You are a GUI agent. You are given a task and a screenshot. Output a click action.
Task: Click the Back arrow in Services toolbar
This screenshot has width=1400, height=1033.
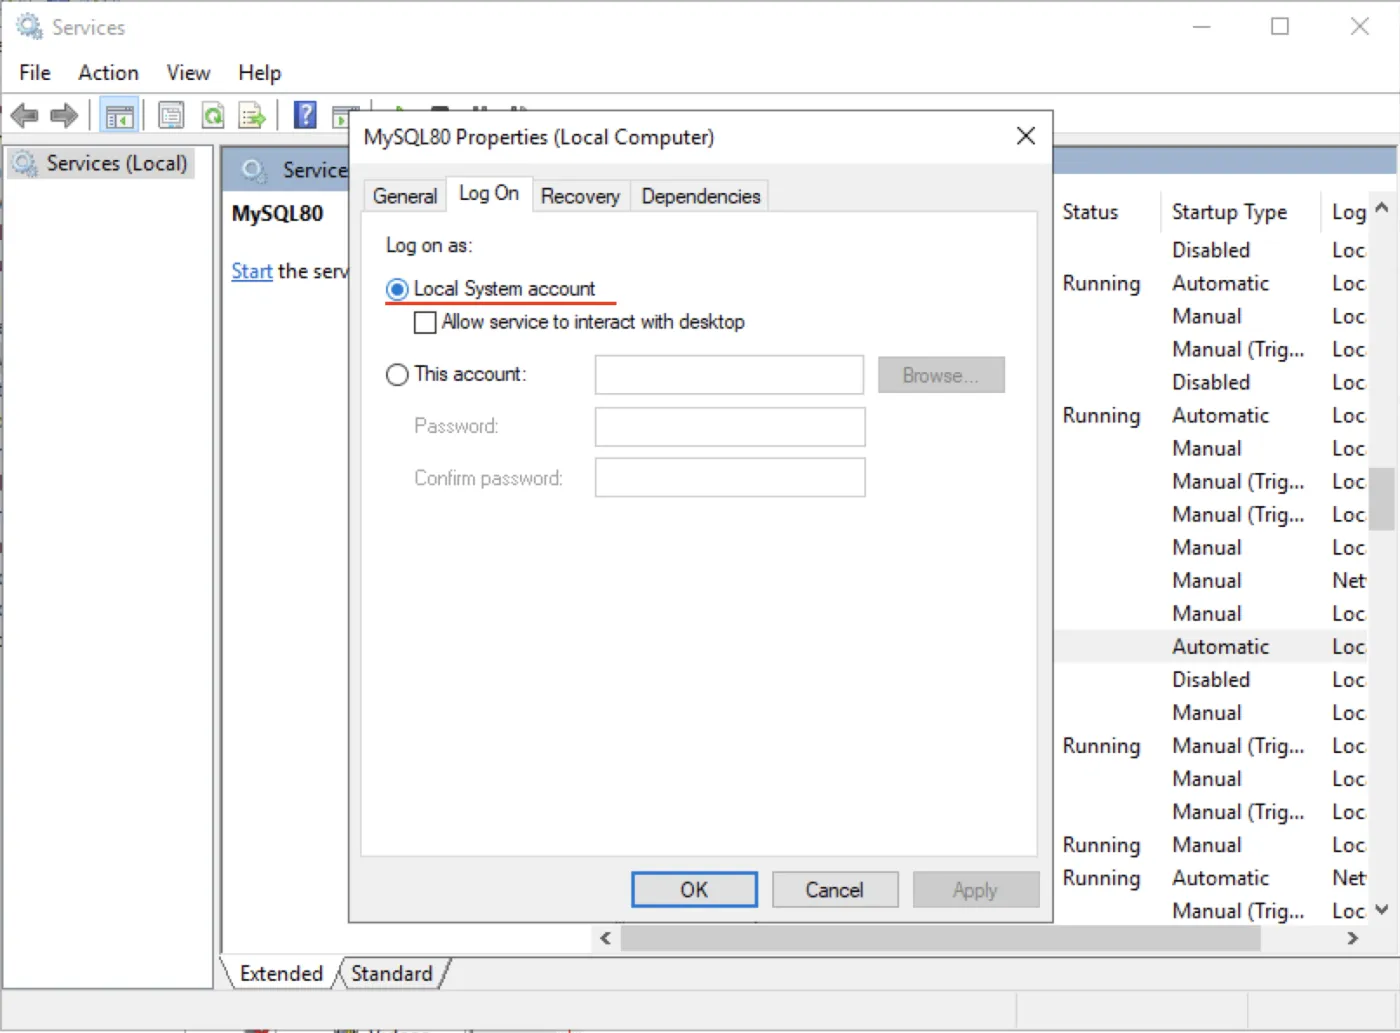pos(24,116)
